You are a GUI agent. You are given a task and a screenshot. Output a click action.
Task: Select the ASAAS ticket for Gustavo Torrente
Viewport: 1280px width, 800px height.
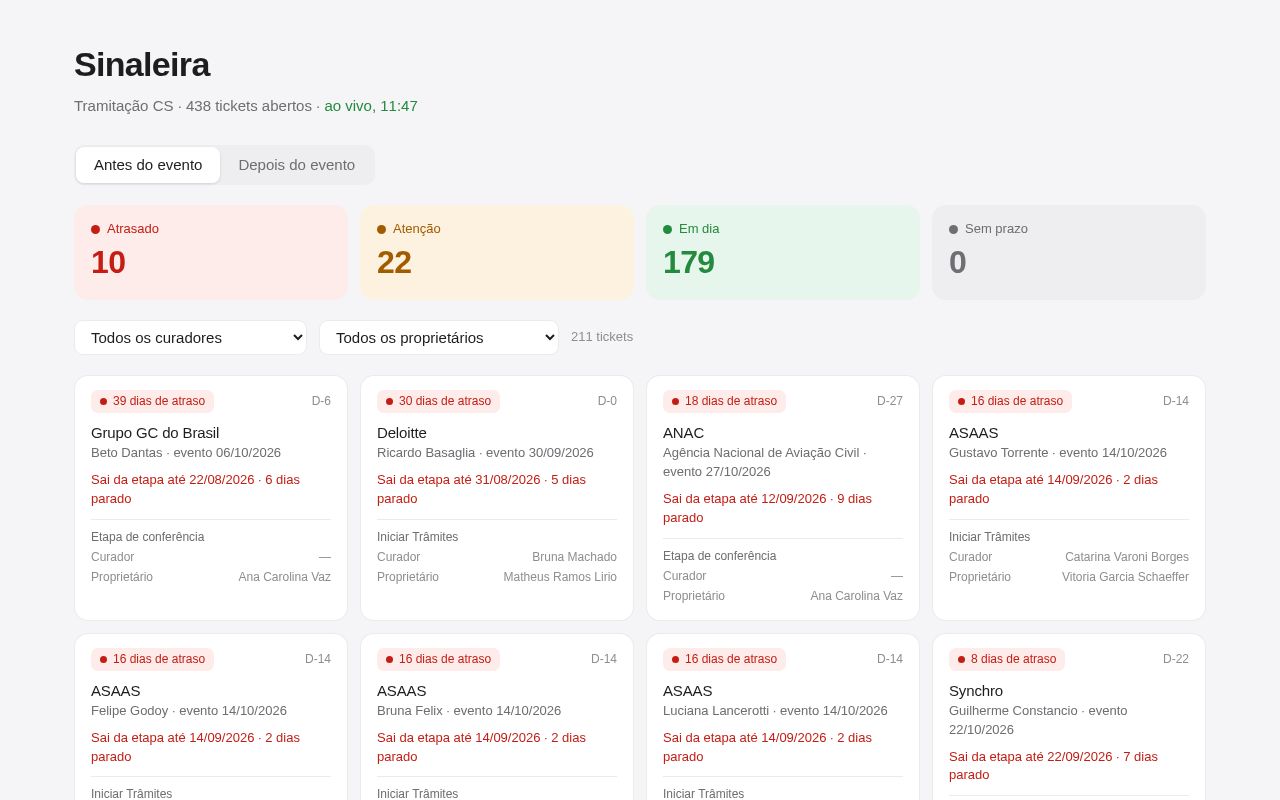click(1069, 498)
